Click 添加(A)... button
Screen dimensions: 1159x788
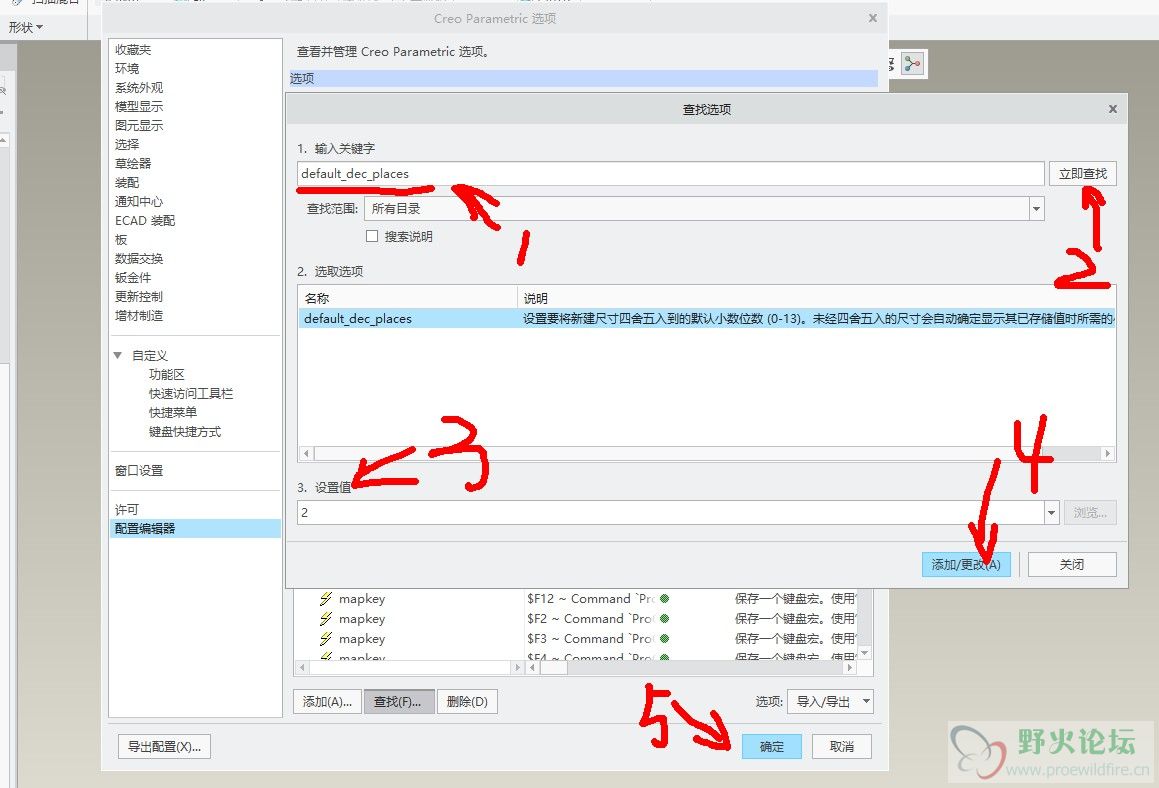pos(327,701)
